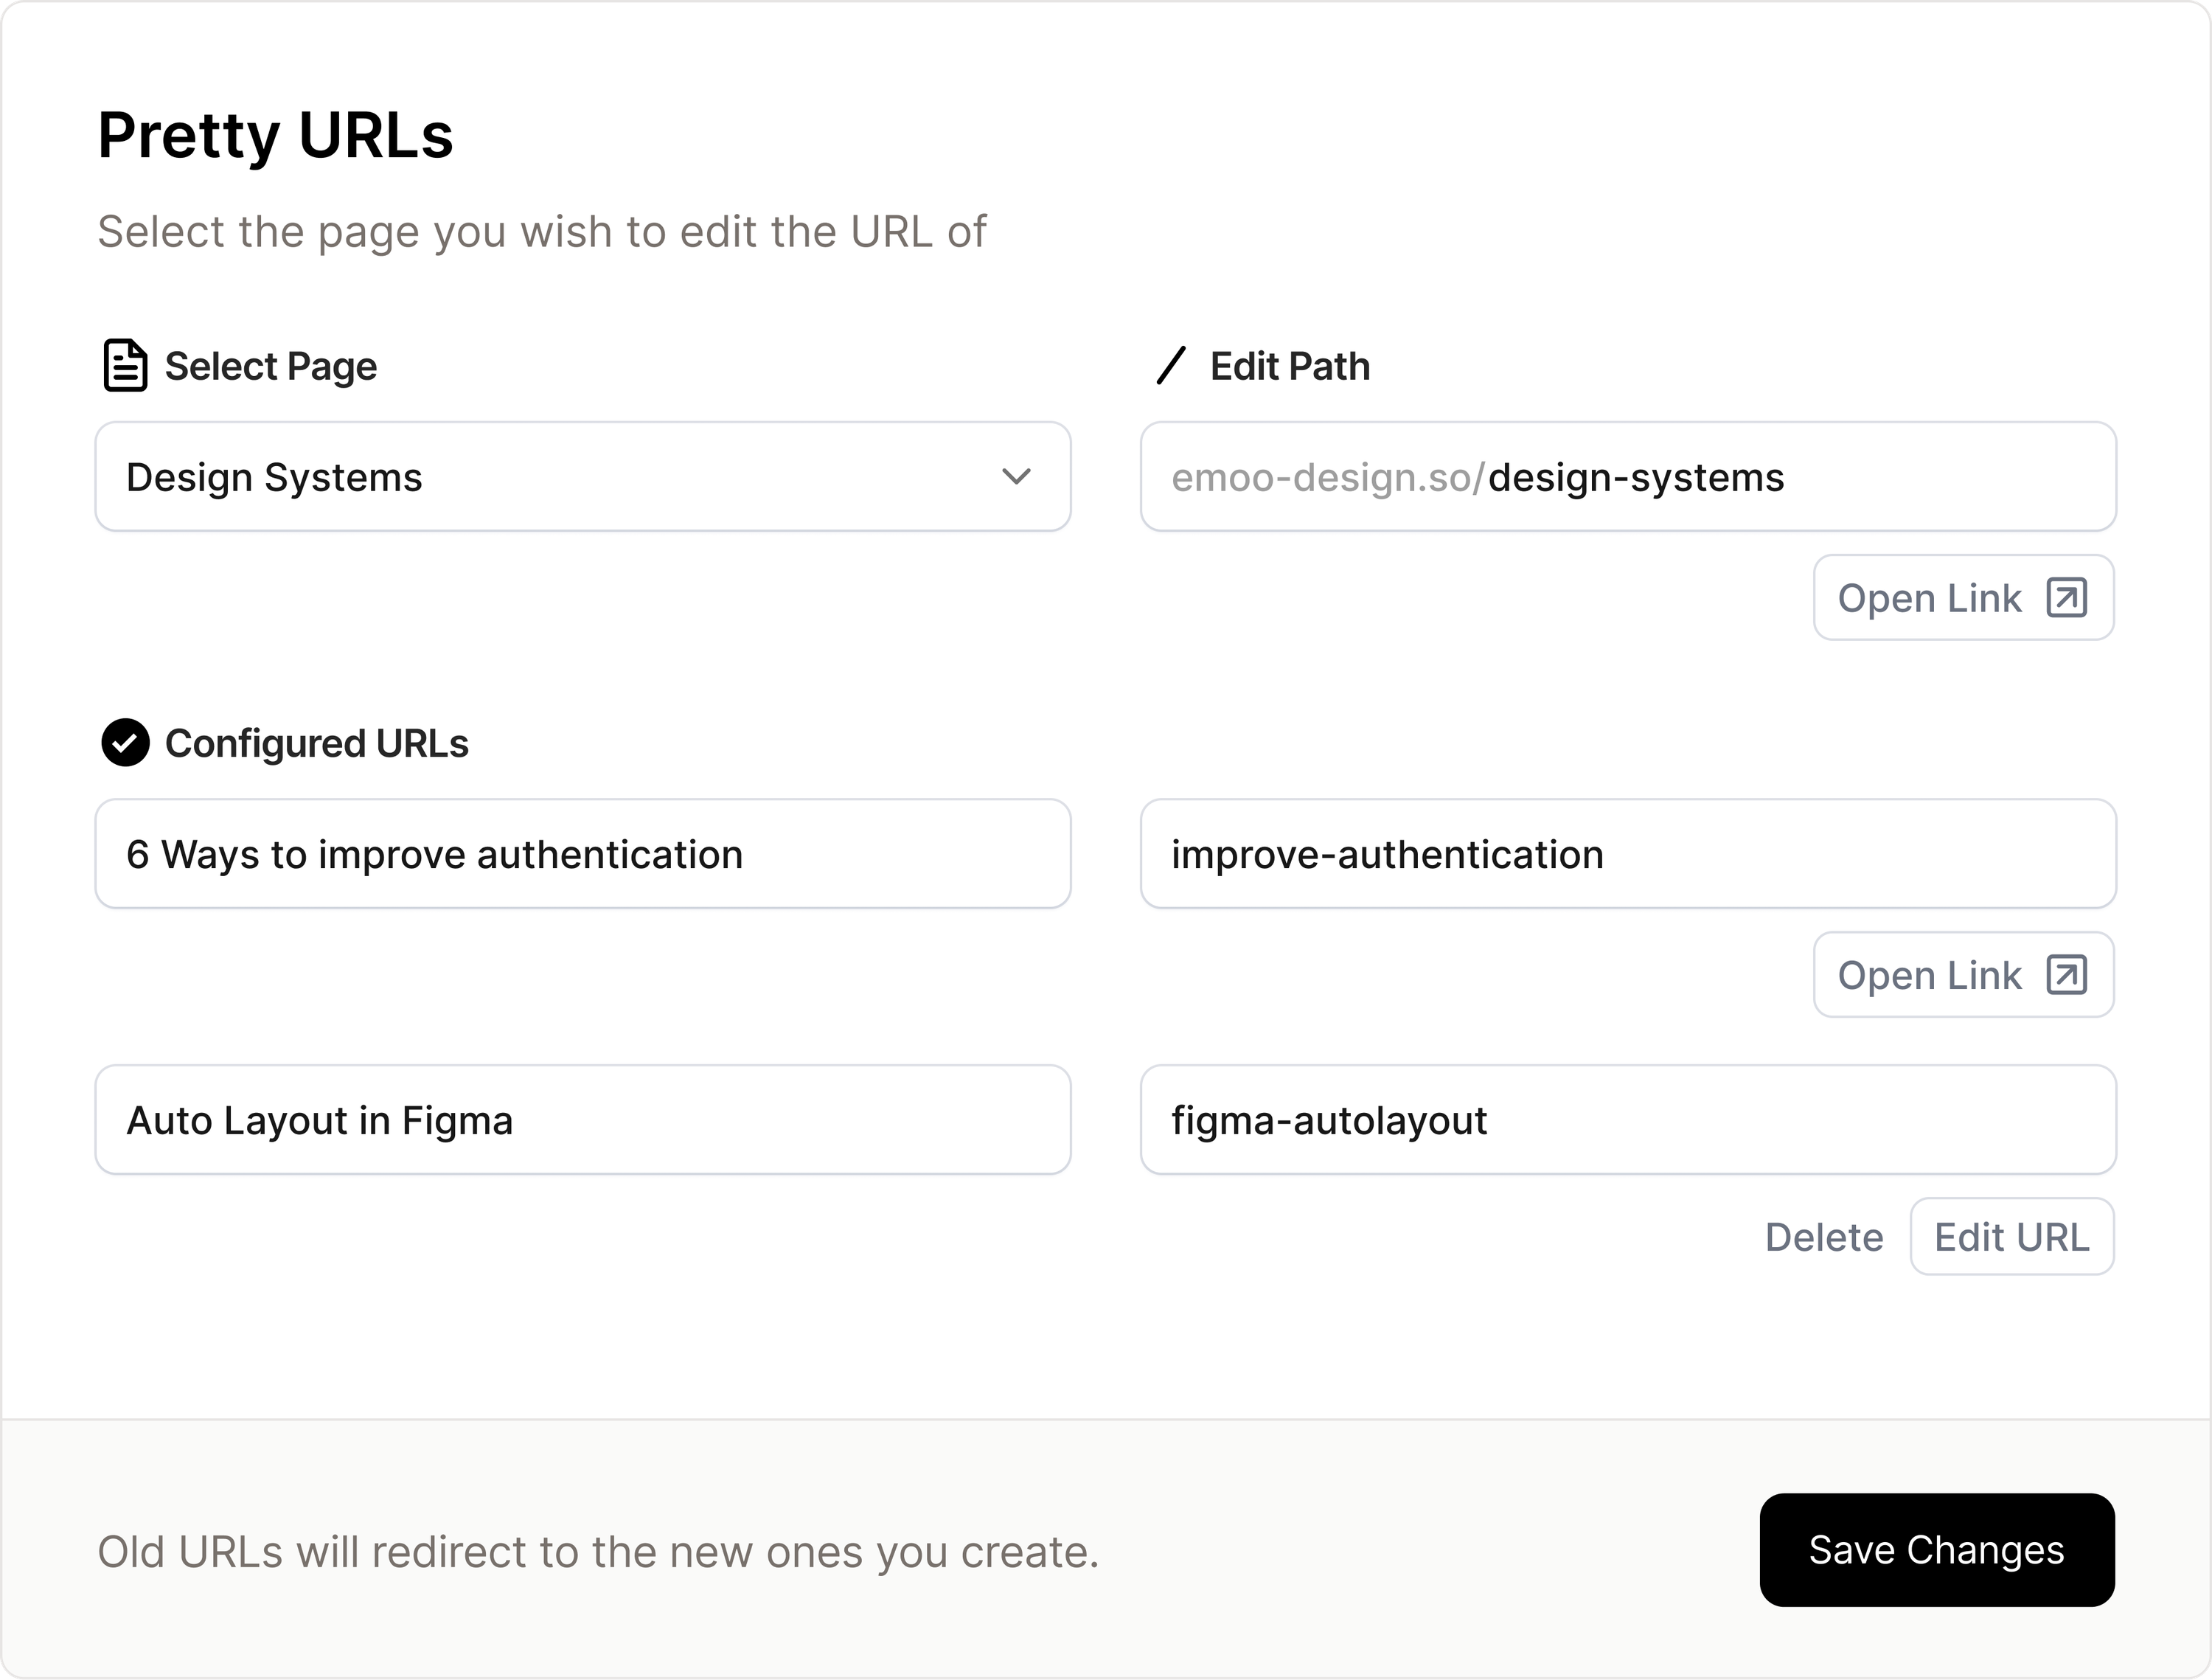The width and height of the screenshot is (2212, 1680).
Task: Save Changes to pretty URLs
Action: point(1937,1550)
